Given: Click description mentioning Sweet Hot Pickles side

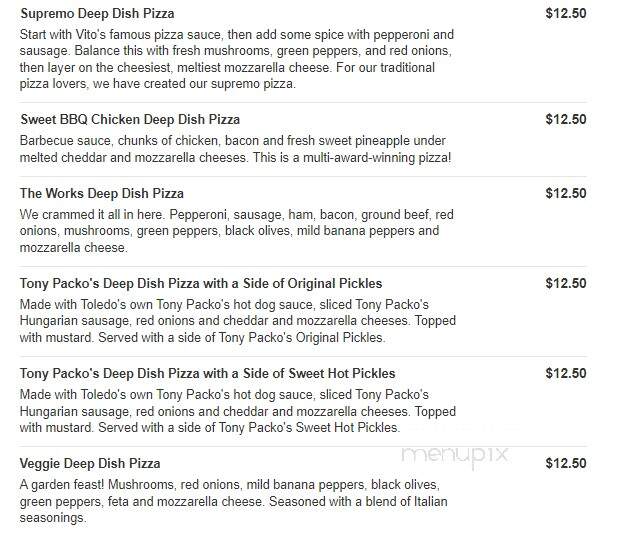Looking at the screenshot, I should (238, 411).
